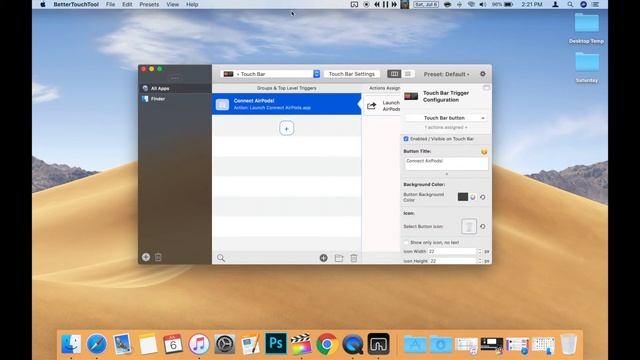This screenshot has width=640, height=360.
Task: Remove the app using the sidebar trash icon
Action: [158, 257]
